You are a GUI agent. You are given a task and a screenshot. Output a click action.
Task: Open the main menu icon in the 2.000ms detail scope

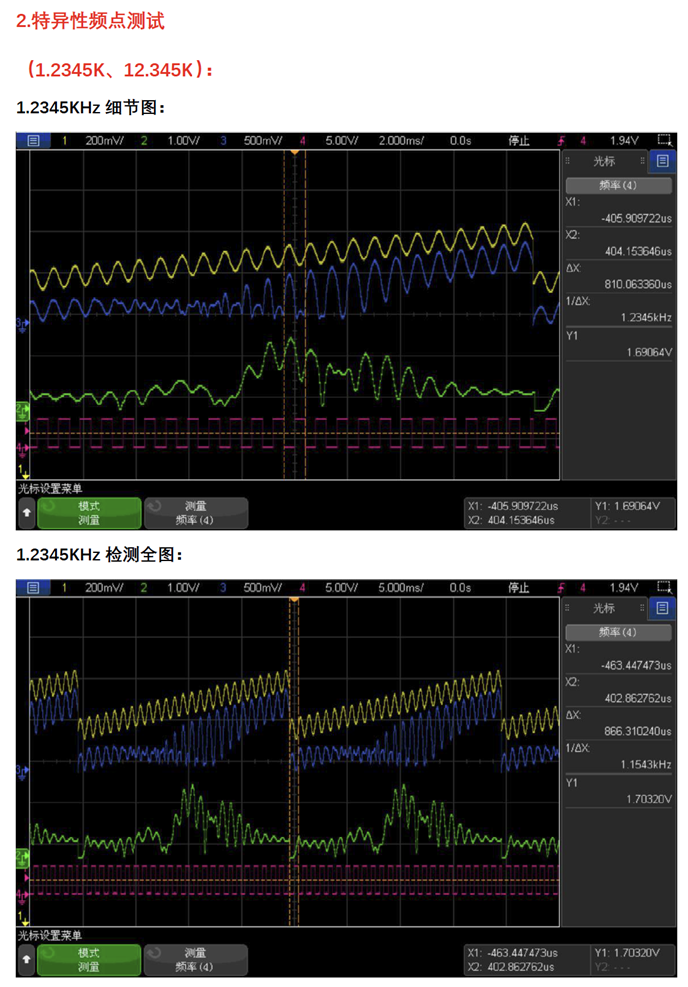(x=33, y=141)
